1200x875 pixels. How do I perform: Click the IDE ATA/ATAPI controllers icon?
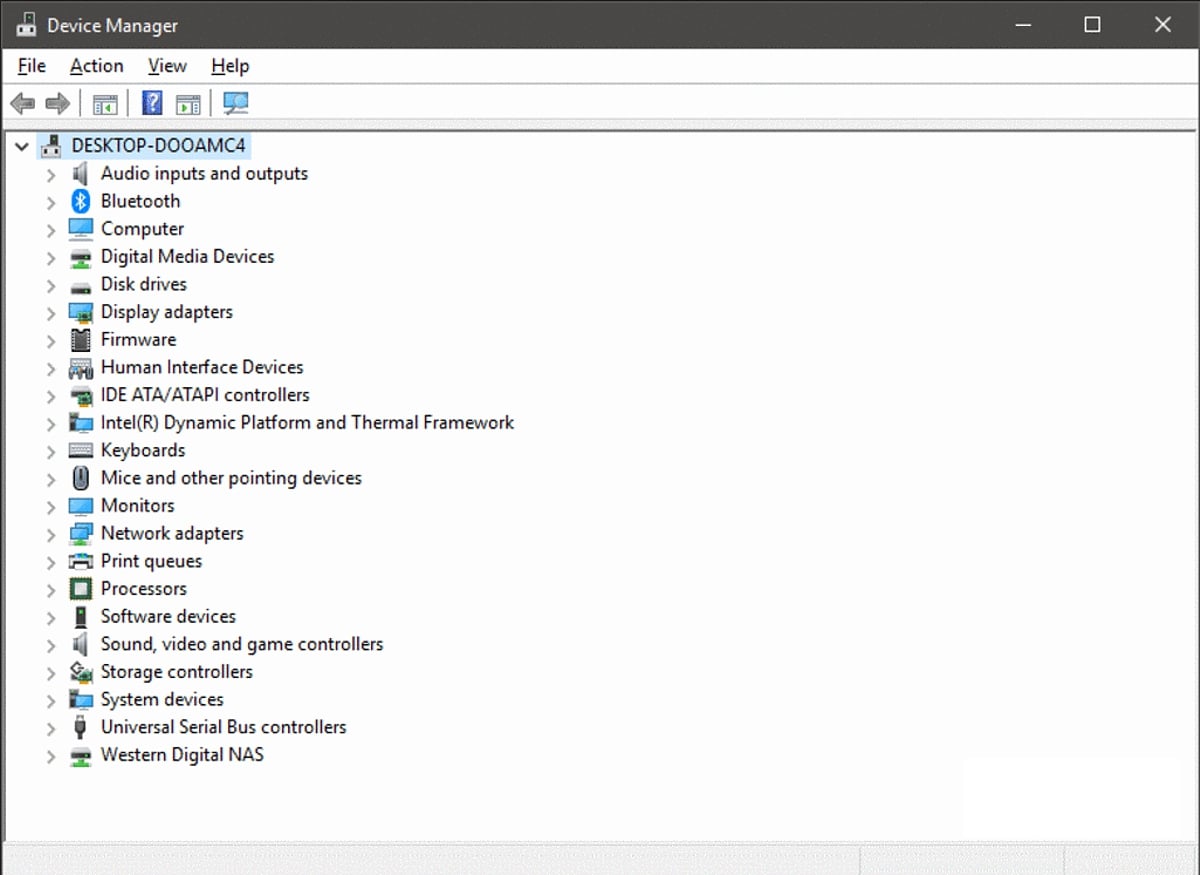[x=81, y=395]
